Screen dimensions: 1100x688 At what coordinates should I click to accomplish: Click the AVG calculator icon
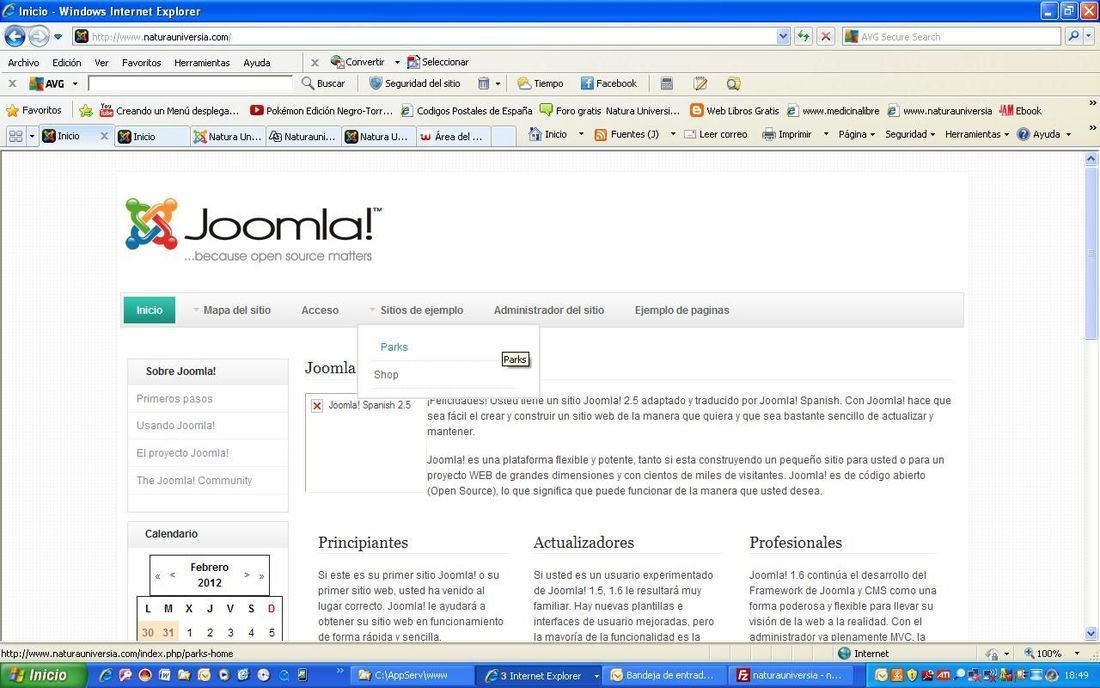pyautogui.click(x=666, y=83)
